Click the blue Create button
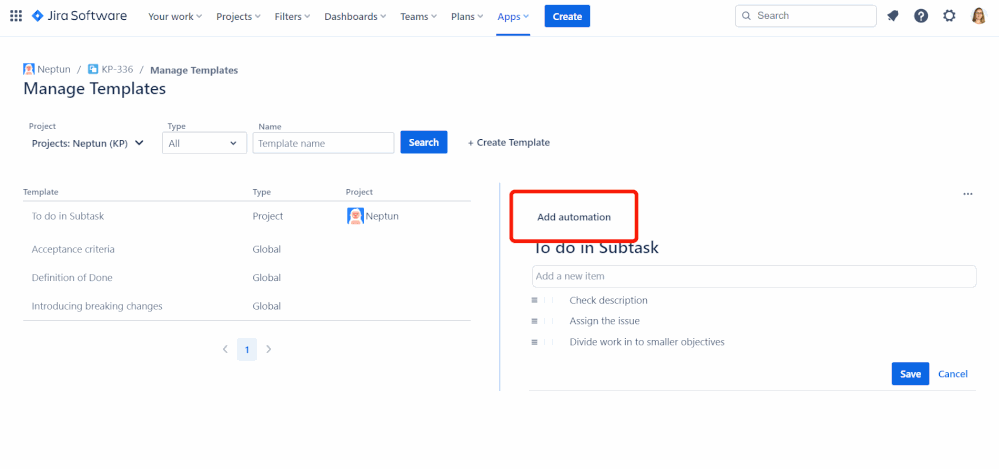Viewport: 999px width, 469px height. [567, 17]
